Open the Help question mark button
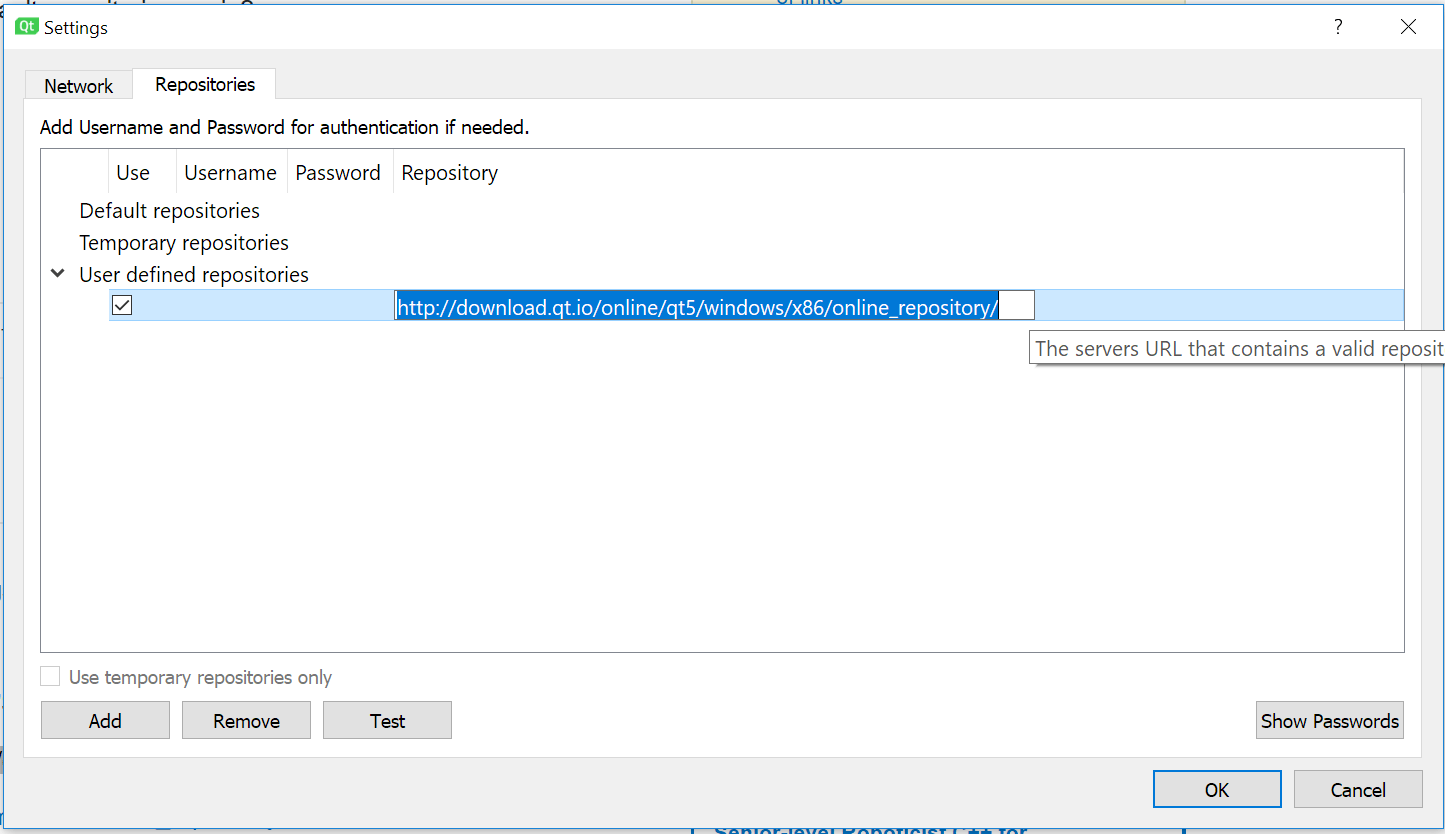Image resolution: width=1445 pixels, height=834 pixels. (1338, 27)
